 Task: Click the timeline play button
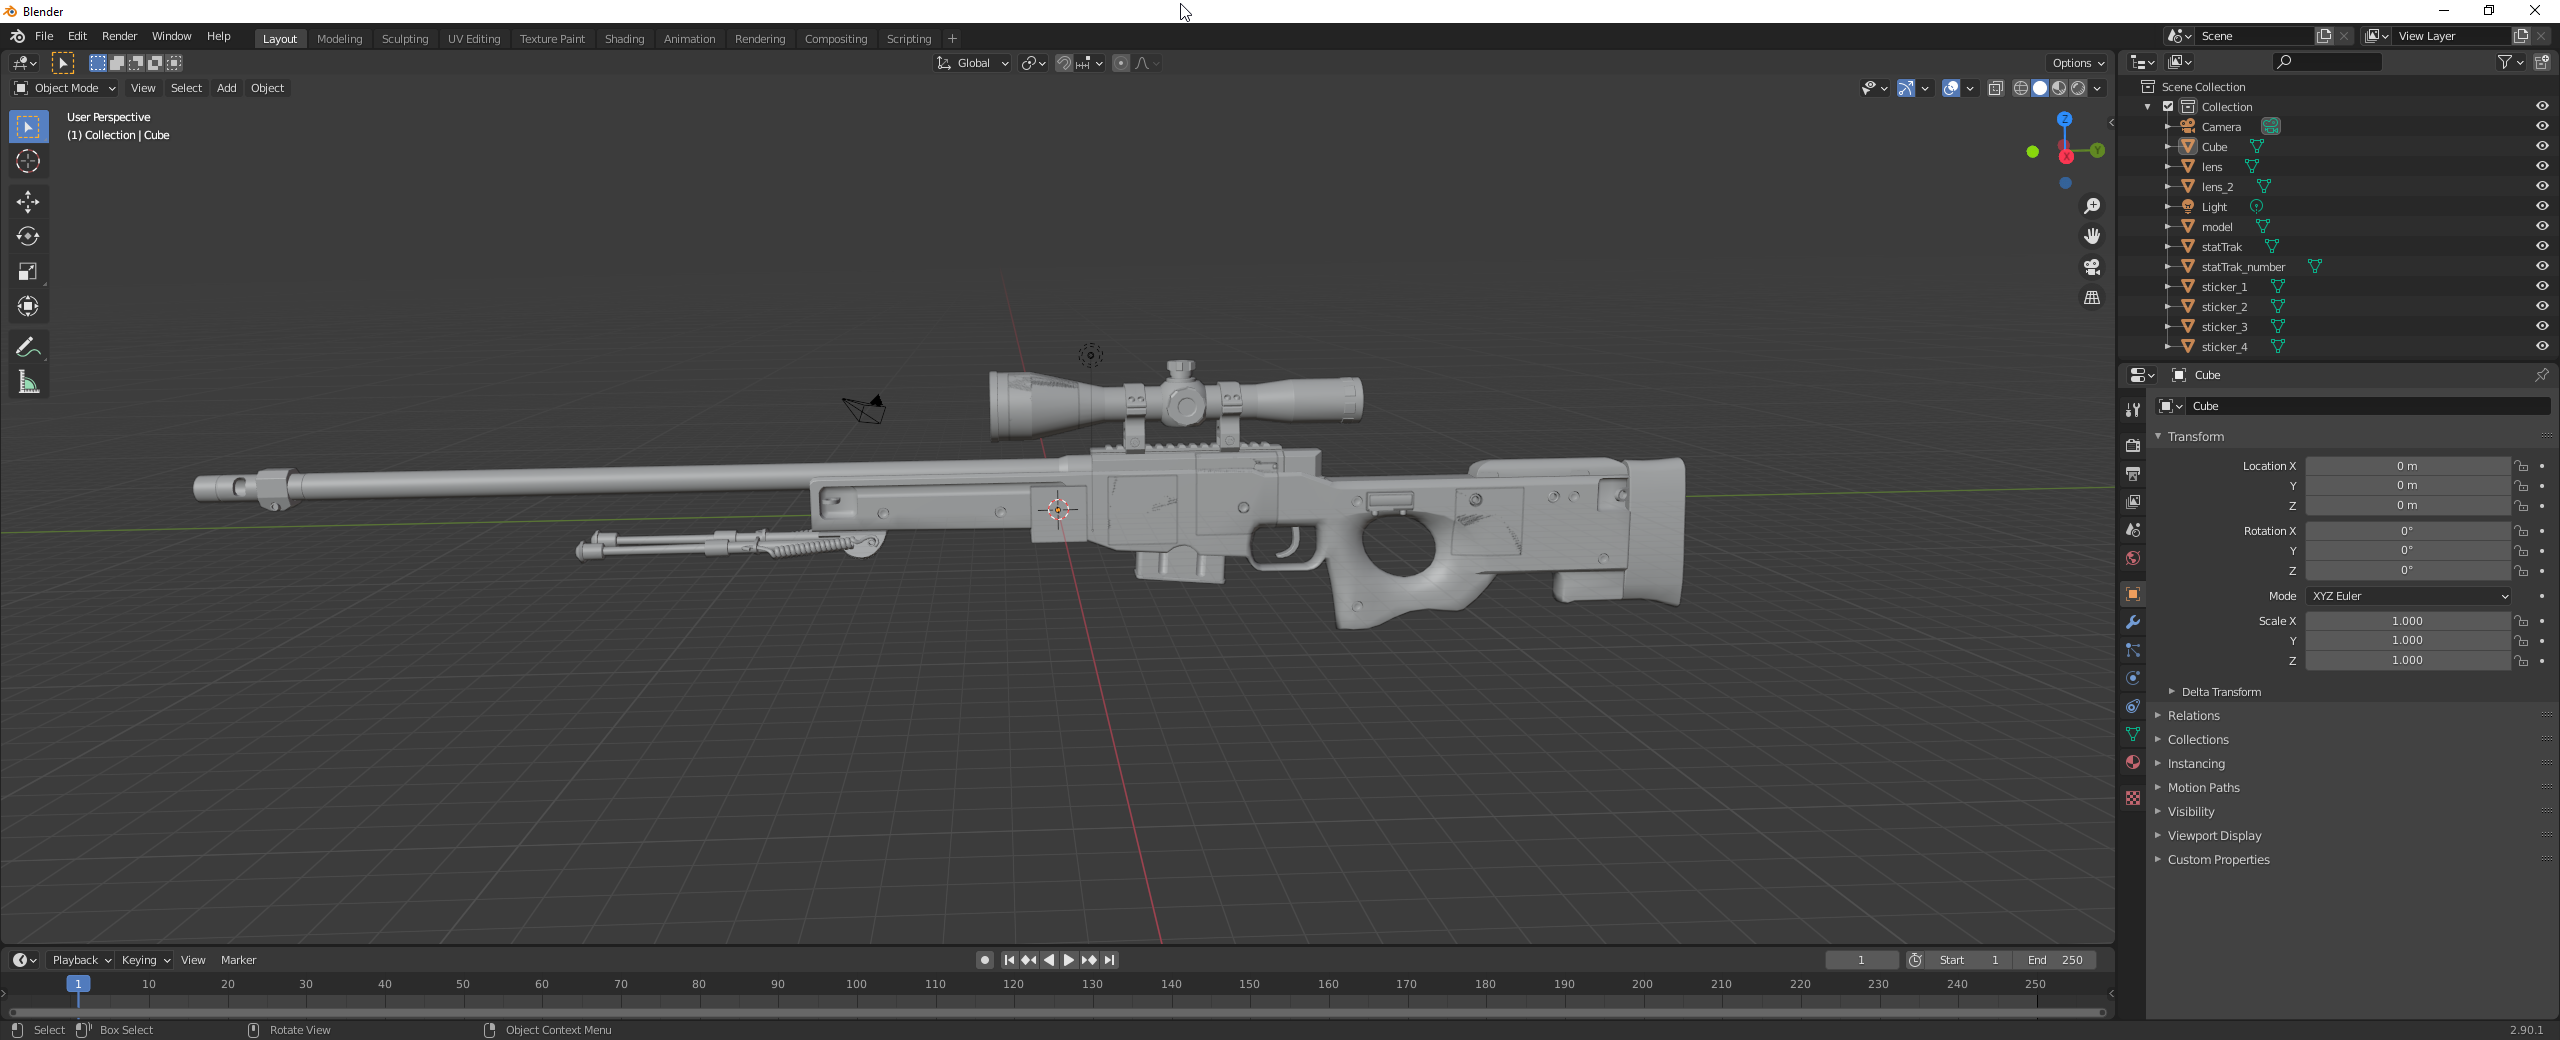(1069, 960)
